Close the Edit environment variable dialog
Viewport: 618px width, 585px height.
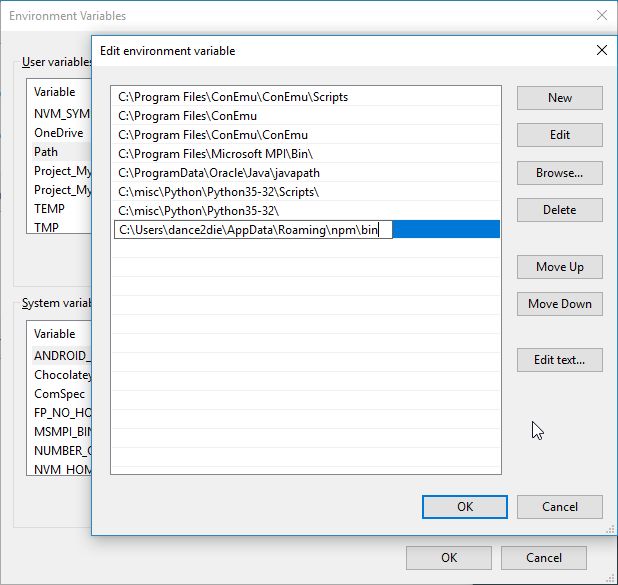tap(601, 50)
